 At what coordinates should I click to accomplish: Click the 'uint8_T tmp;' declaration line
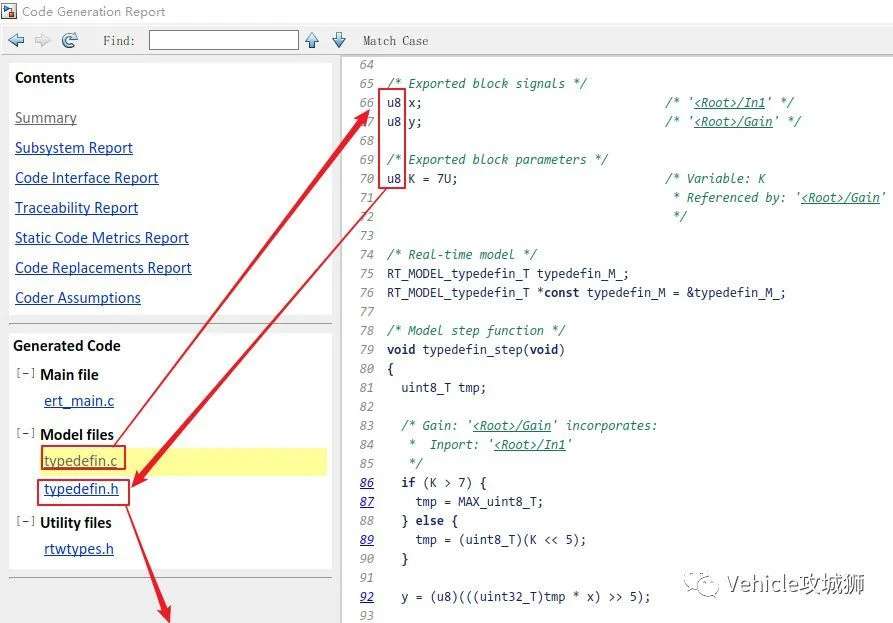coord(444,388)
